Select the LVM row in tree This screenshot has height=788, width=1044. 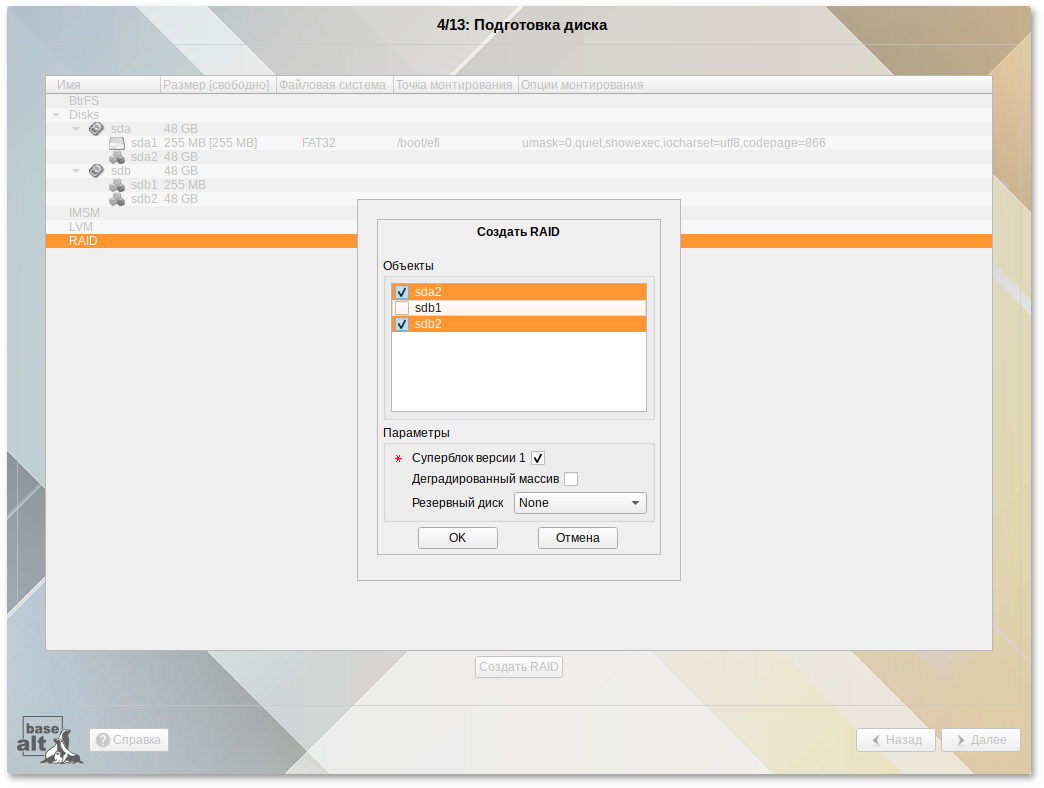(x=81, y=227)
